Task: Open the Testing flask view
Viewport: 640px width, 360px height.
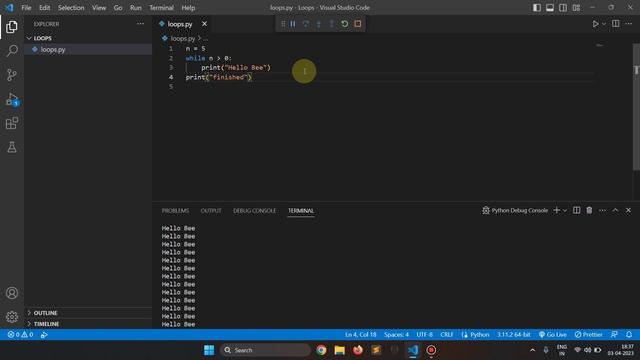Action: point(12,147)
